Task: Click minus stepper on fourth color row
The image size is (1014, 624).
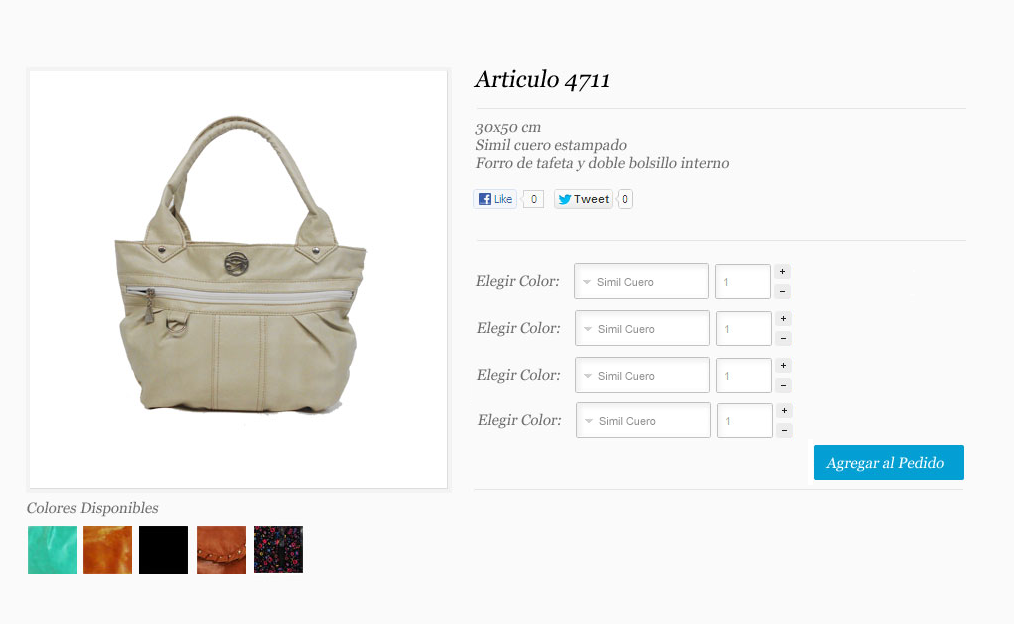Action: (x=784, y=431)
